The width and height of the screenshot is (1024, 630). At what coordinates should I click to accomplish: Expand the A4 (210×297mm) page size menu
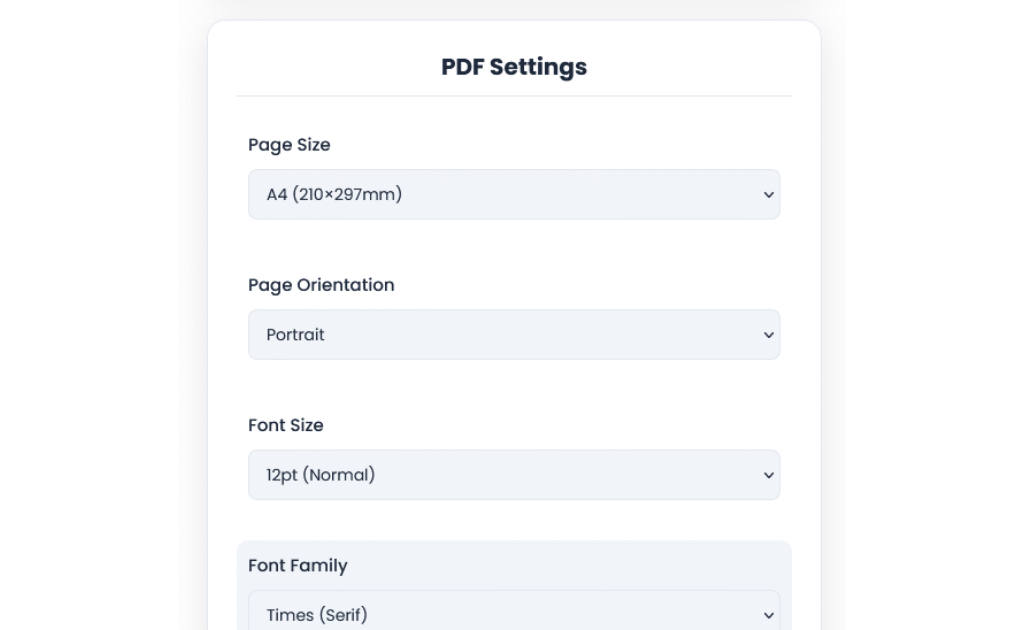click(x=514, y=194)
